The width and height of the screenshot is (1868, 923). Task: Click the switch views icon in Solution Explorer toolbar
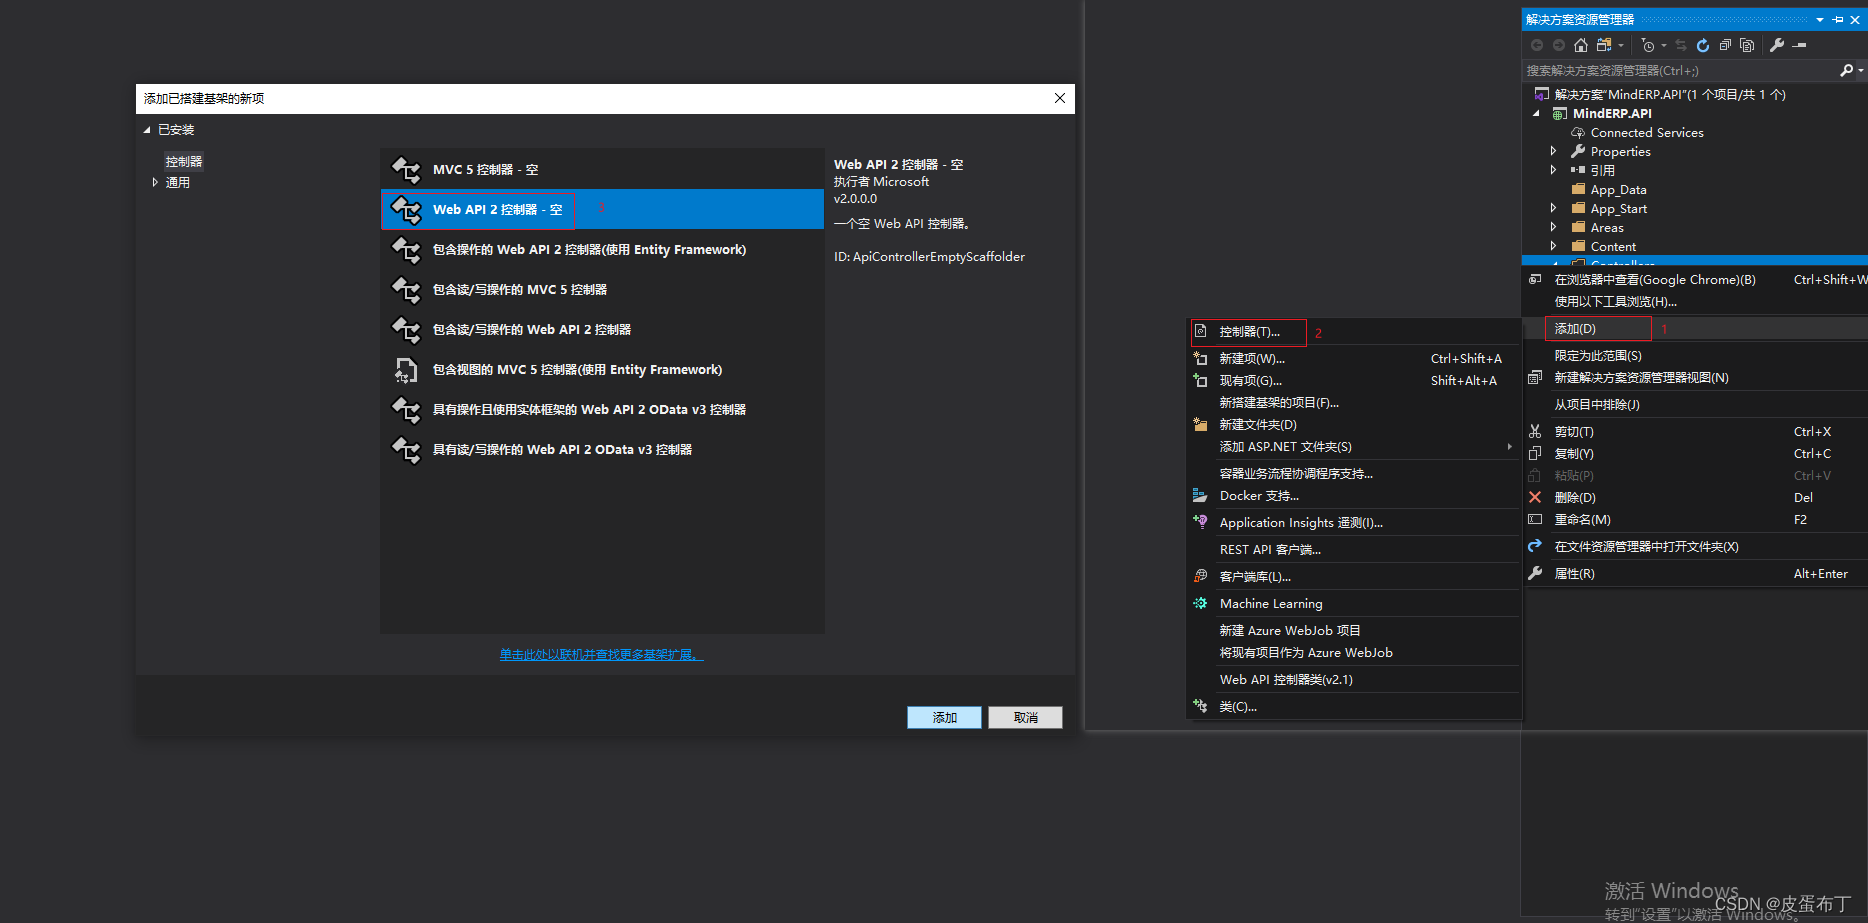(x=1604, y=45)
